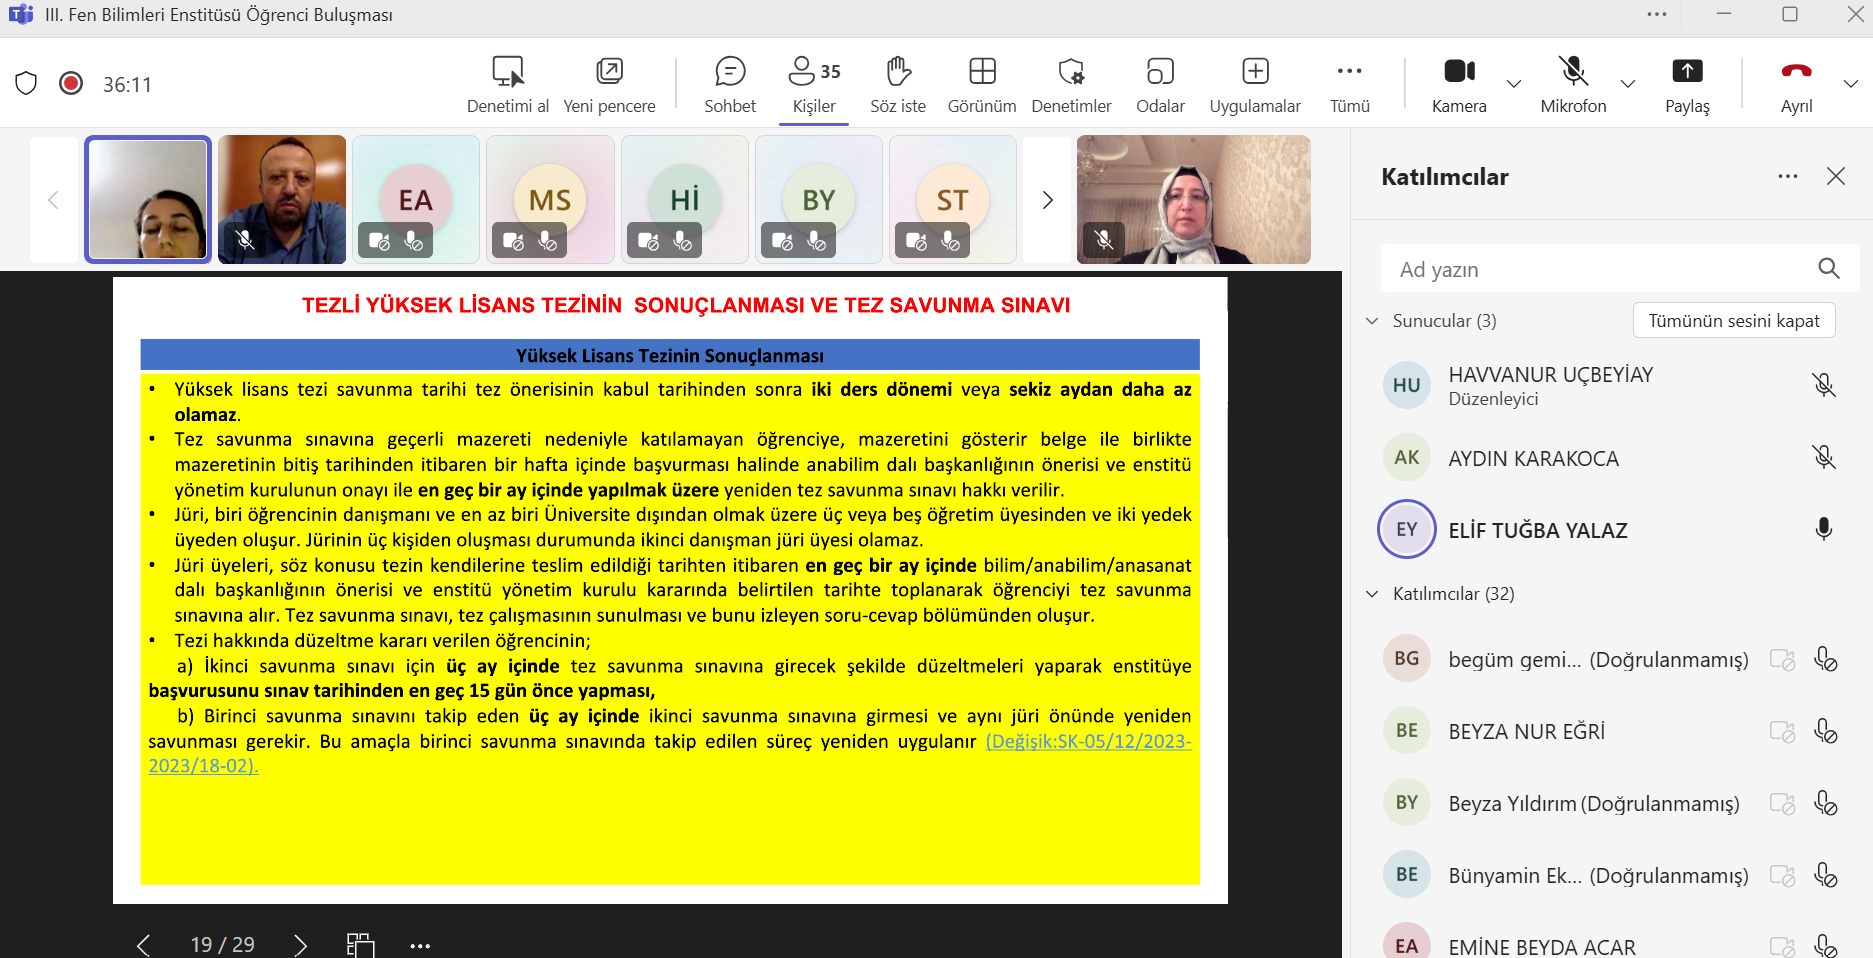Mute ELİF TUĞBA YALAZ's microphone
Image resolution: width=1873 pixels, height=958 pixels.
tap(1823, 530)
